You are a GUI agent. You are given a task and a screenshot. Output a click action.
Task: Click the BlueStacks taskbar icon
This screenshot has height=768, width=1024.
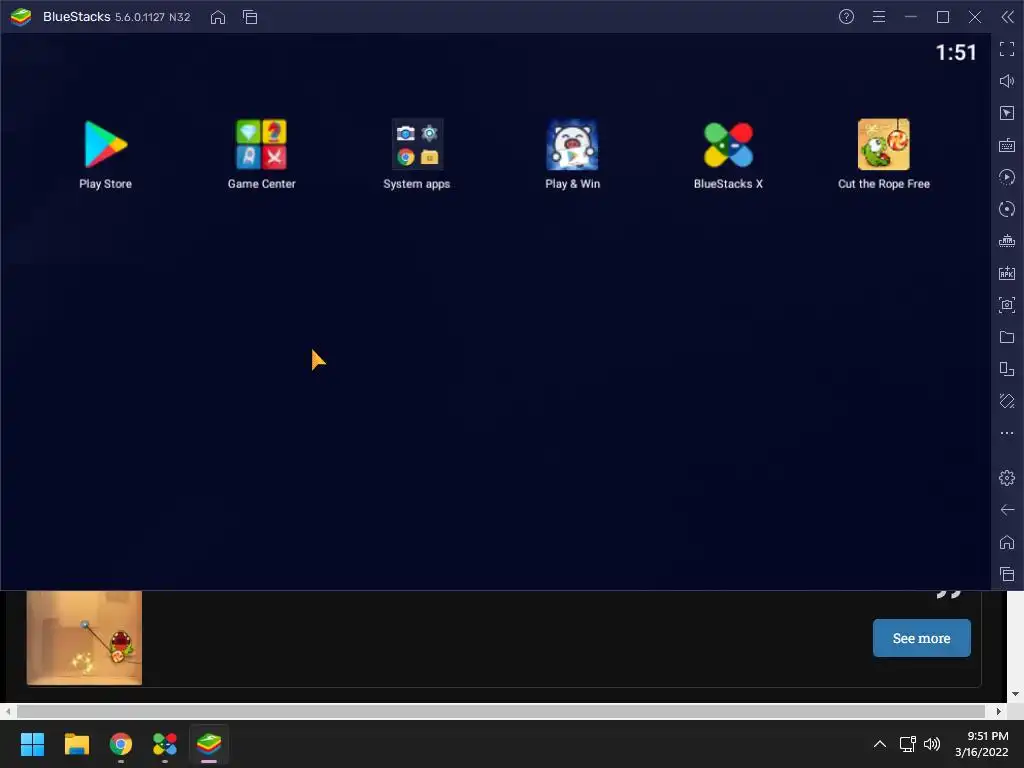point(209,744)
